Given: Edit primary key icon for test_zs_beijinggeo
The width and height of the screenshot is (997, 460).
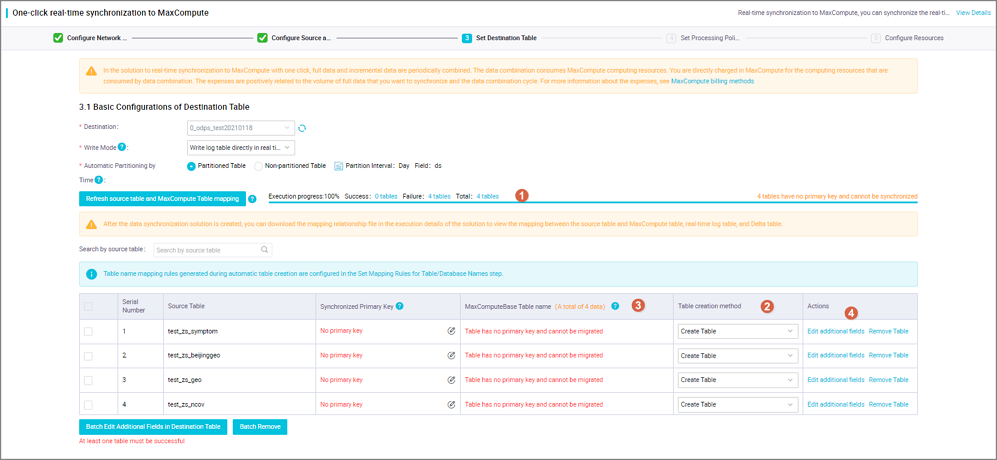Looking at the screenshot, I should click(451, 356).
